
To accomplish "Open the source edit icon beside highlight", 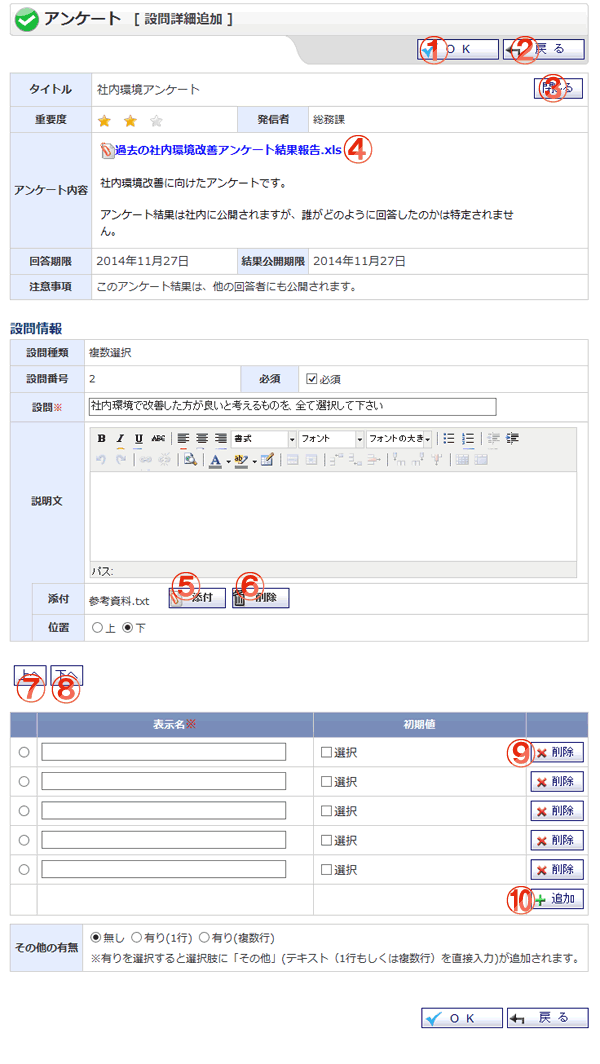I will 267,459.
